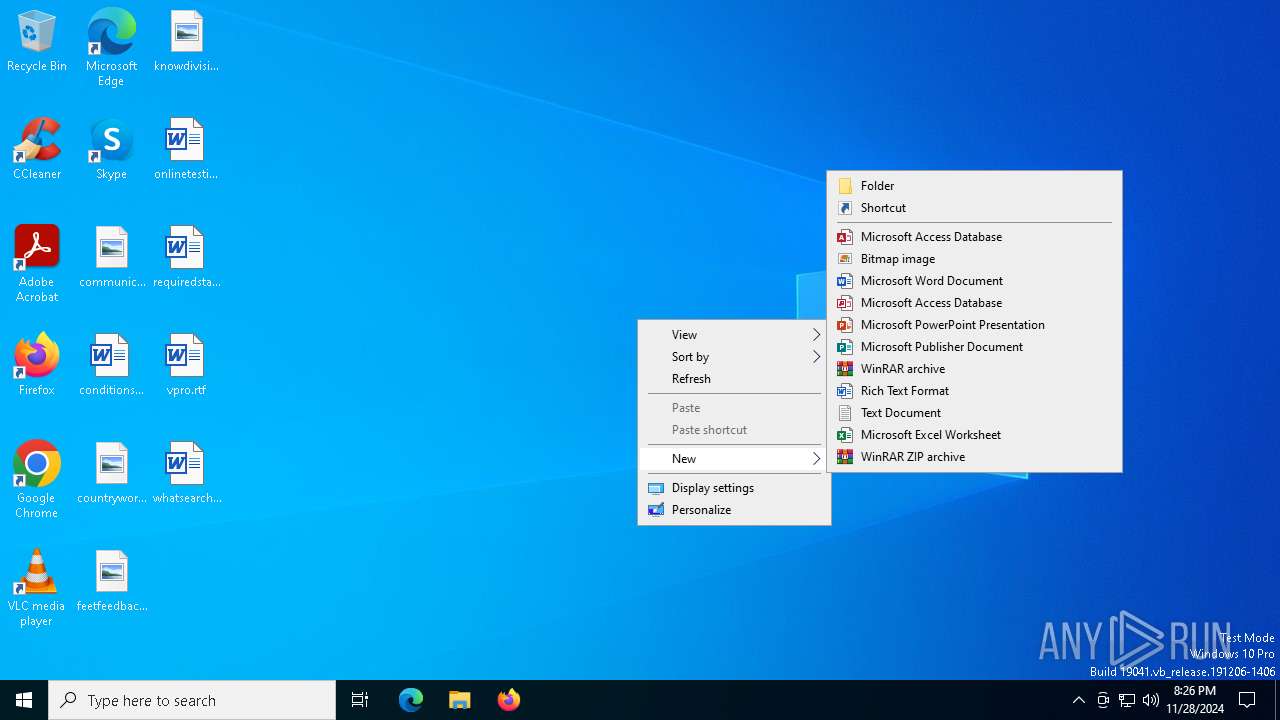Keep the New submenu open
Image resolution: width=1280 pixels, height=720 pixels.
(734, 459)
